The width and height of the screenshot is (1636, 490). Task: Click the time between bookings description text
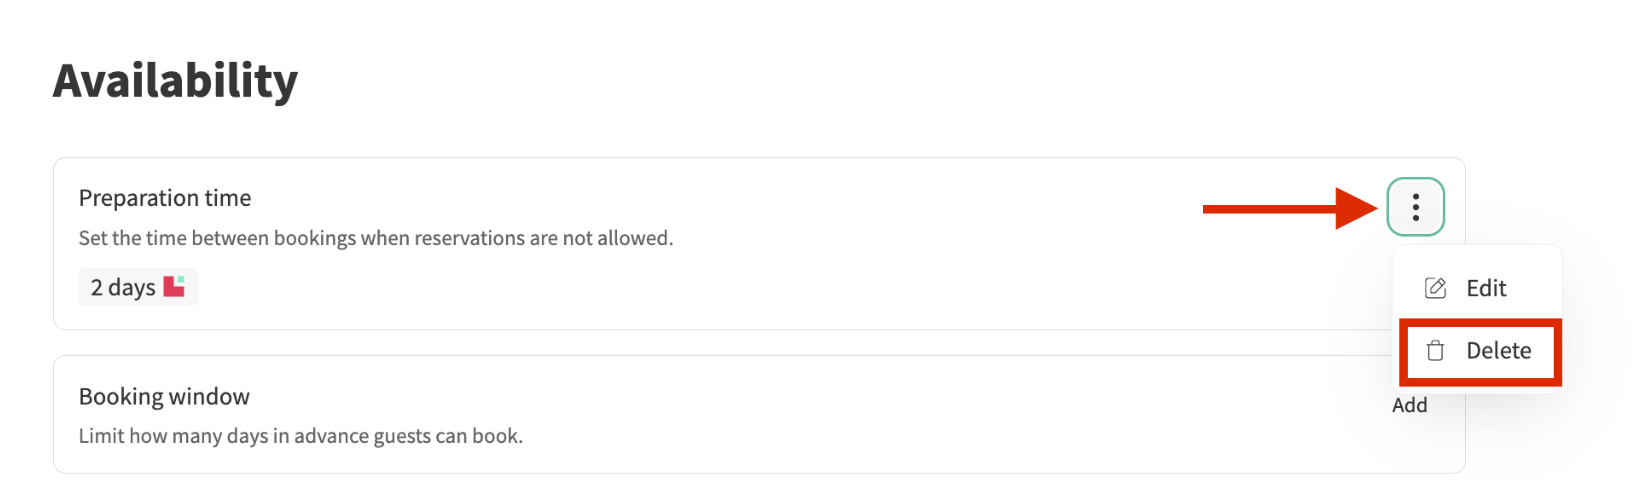(375, 238)
